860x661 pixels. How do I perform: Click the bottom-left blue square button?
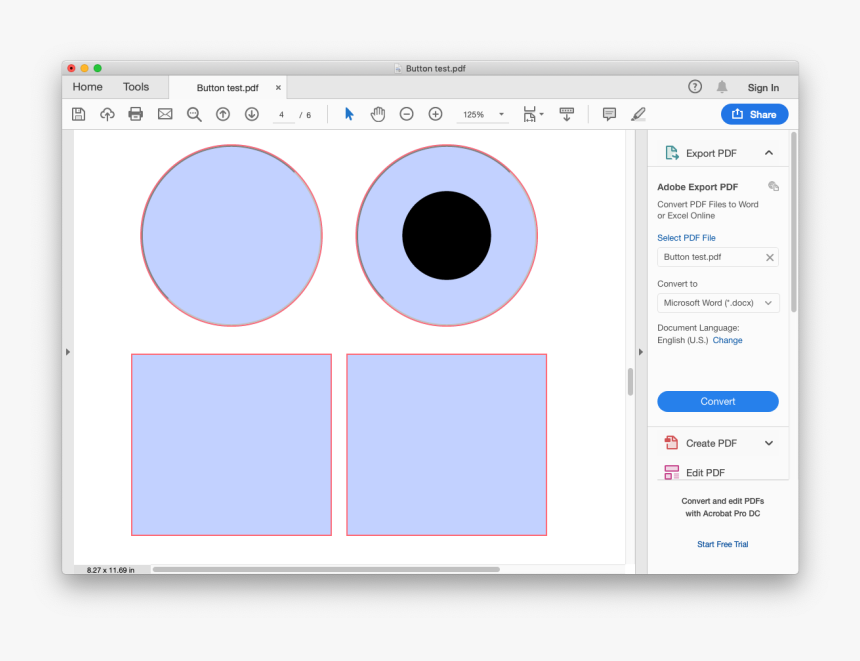tap(231, 444)
